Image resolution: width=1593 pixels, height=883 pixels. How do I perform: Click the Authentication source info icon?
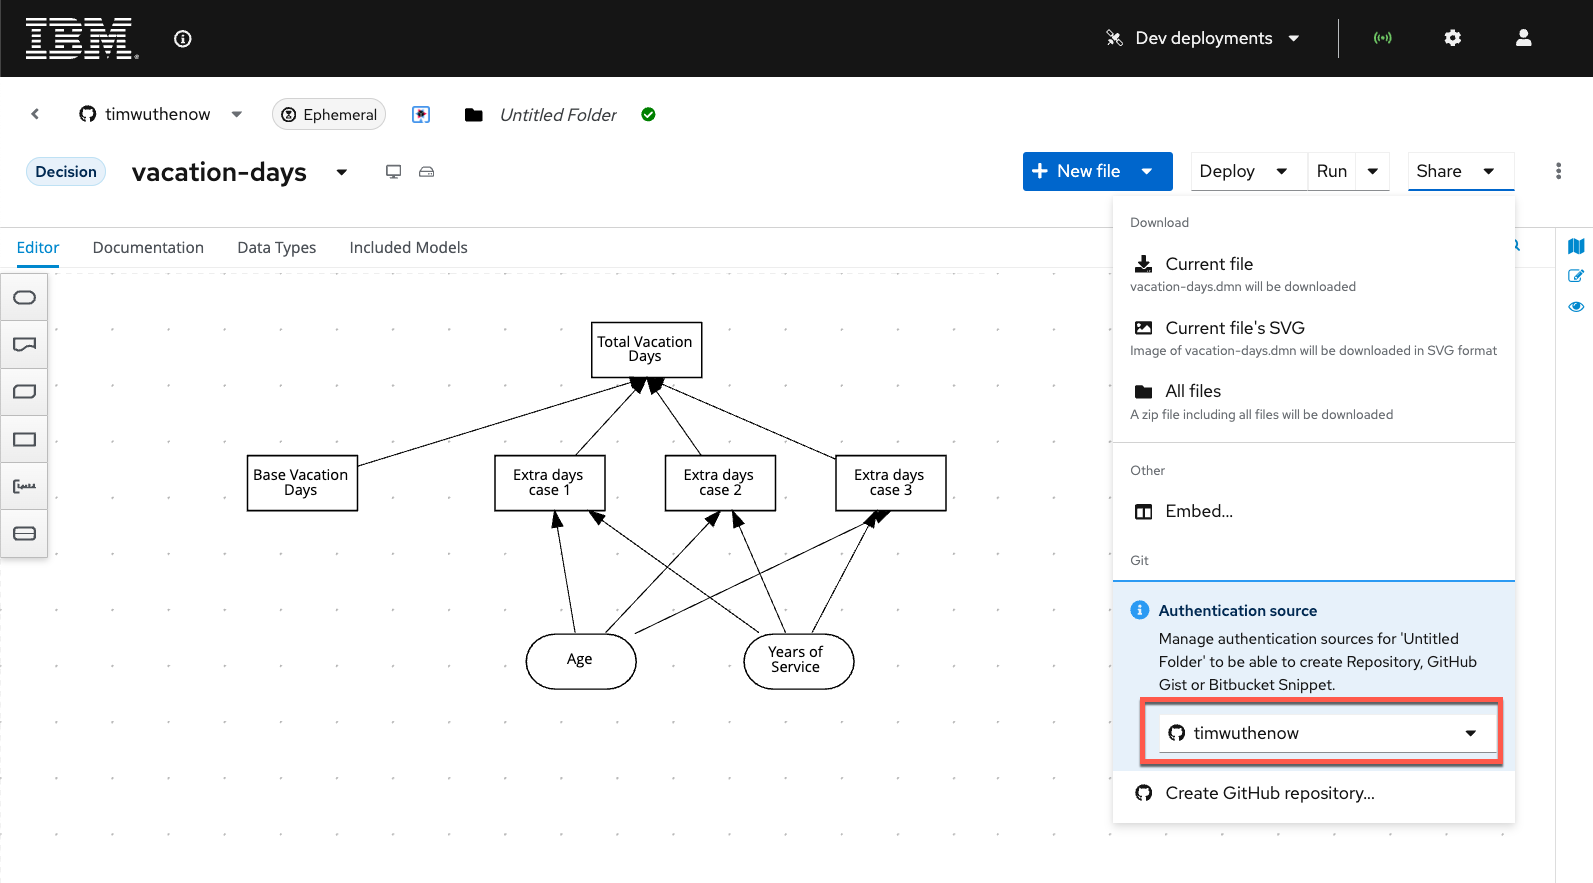(1139, 610)
